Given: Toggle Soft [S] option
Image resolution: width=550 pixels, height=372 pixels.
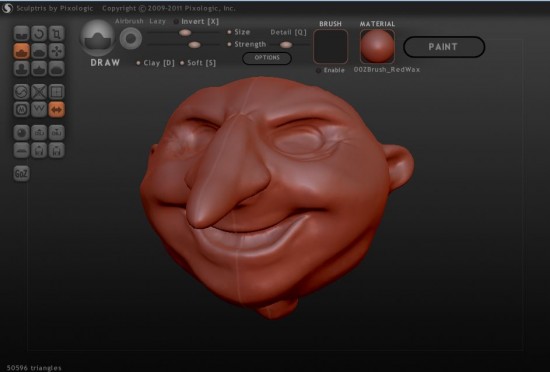Looking at the screenshot, I should click(x=198, y=63).
